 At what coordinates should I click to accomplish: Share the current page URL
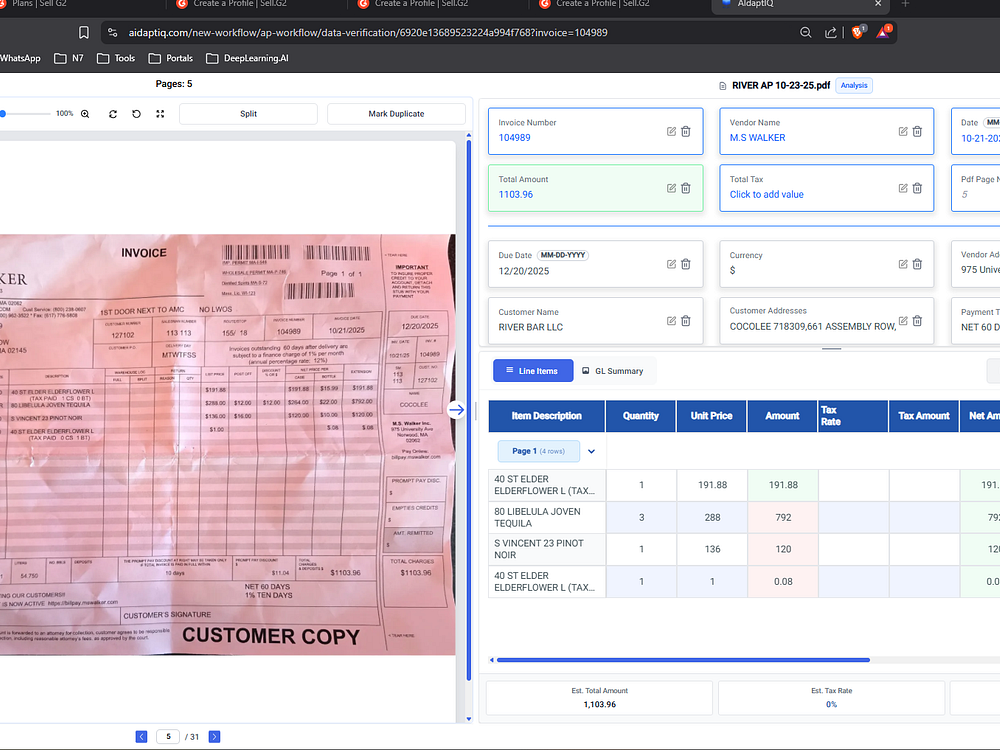coord(830,33)
